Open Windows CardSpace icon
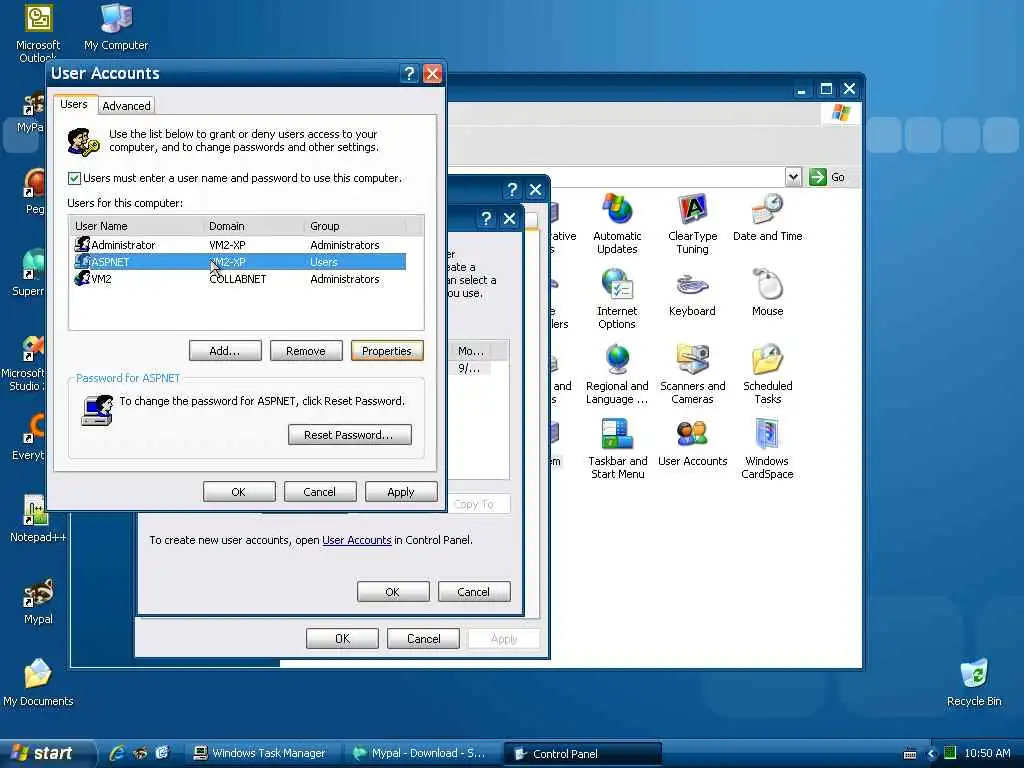 click(x=767, y=449)
